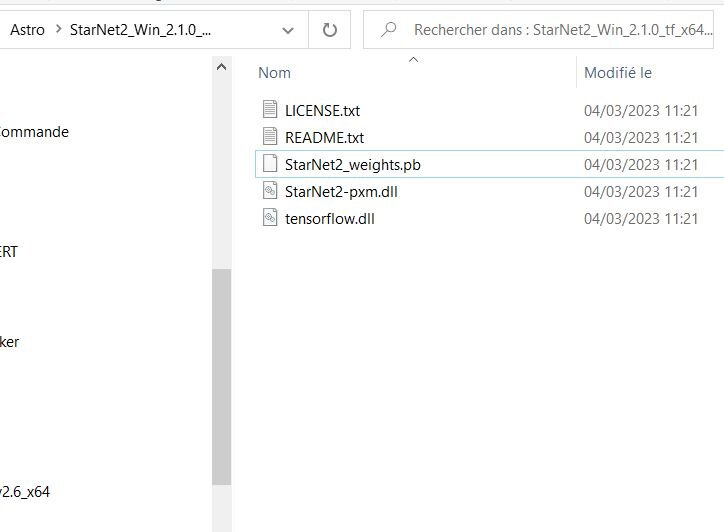
Task: Open address bar history dropdown arrow
Action: click(289, 30)
